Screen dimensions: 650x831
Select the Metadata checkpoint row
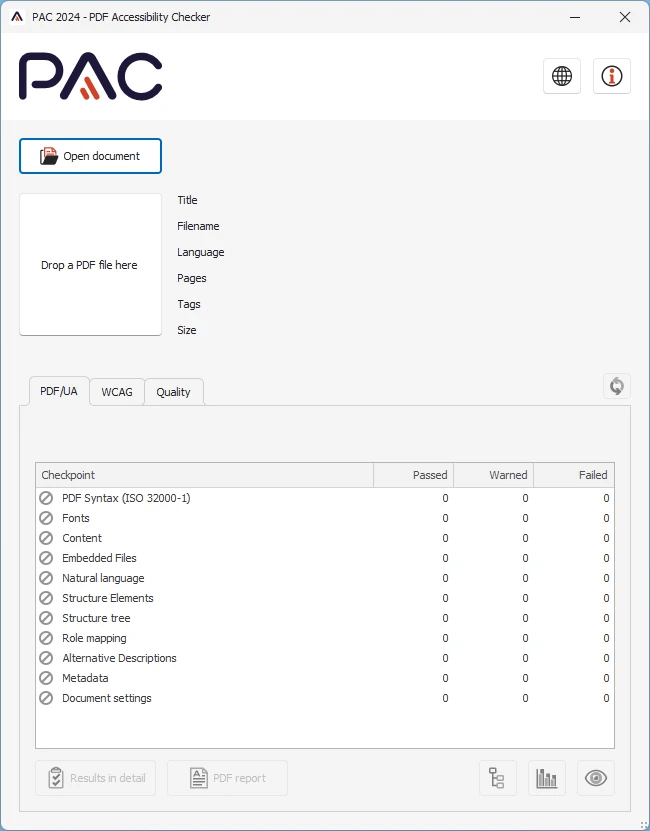325,678
